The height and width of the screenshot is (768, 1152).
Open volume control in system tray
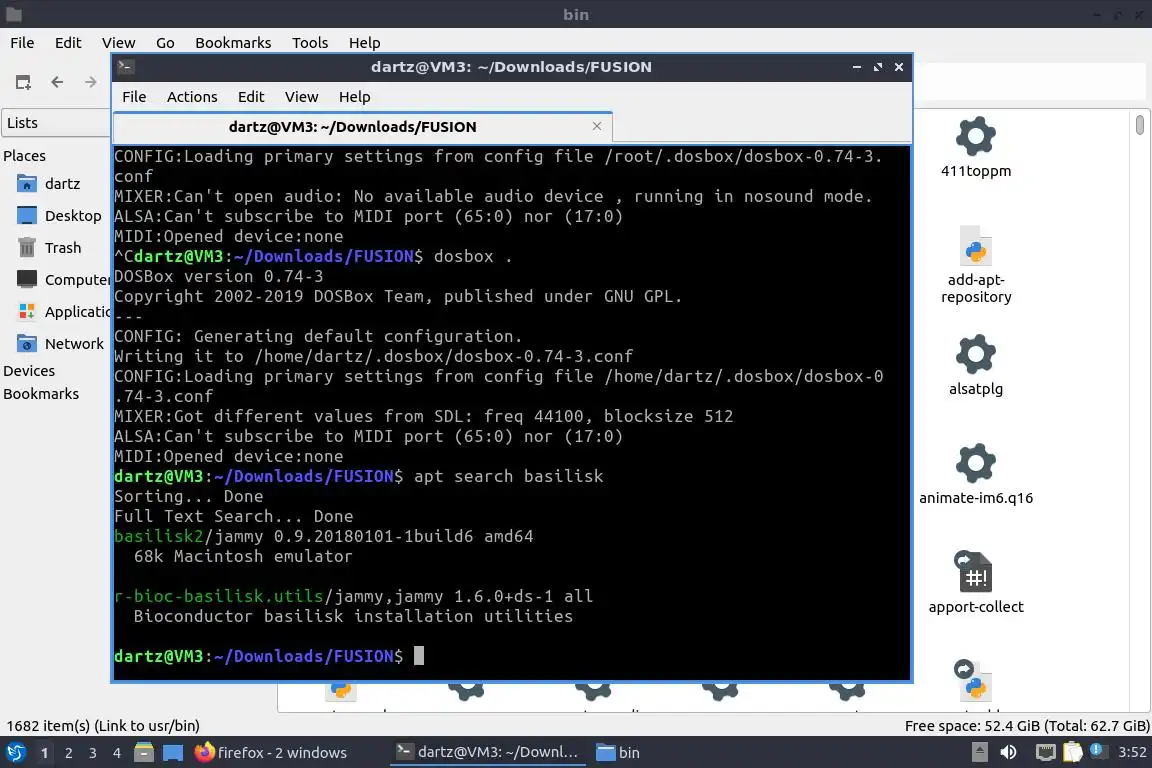1009,752
